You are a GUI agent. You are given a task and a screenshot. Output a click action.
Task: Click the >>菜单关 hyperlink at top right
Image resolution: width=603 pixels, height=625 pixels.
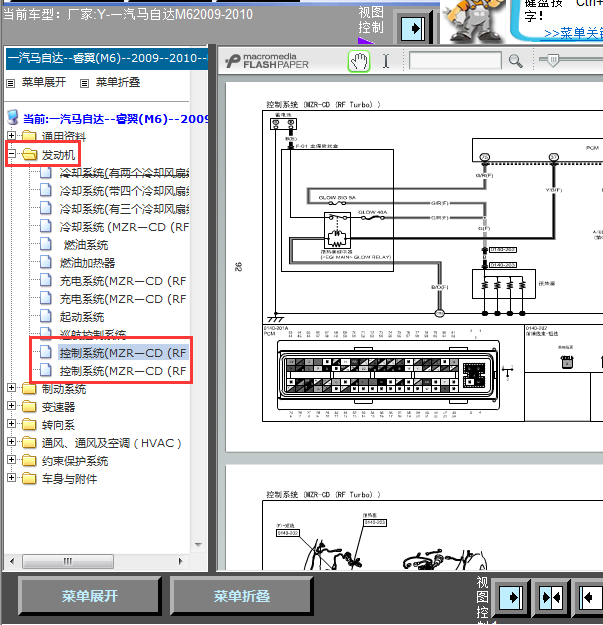point(573,33)
